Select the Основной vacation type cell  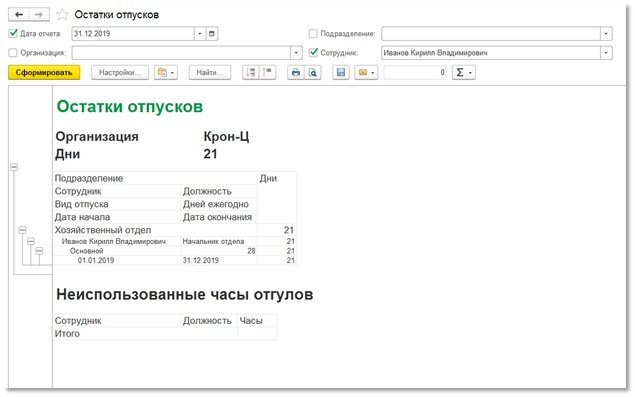117,251
